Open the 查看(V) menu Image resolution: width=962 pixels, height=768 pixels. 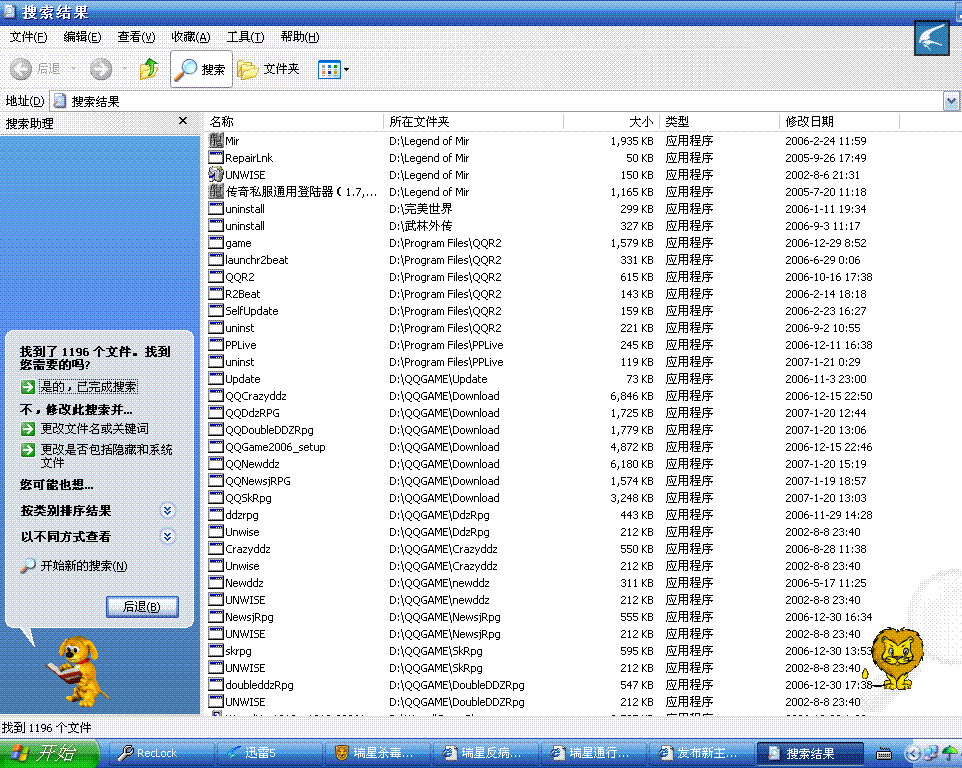coord(136,37)
